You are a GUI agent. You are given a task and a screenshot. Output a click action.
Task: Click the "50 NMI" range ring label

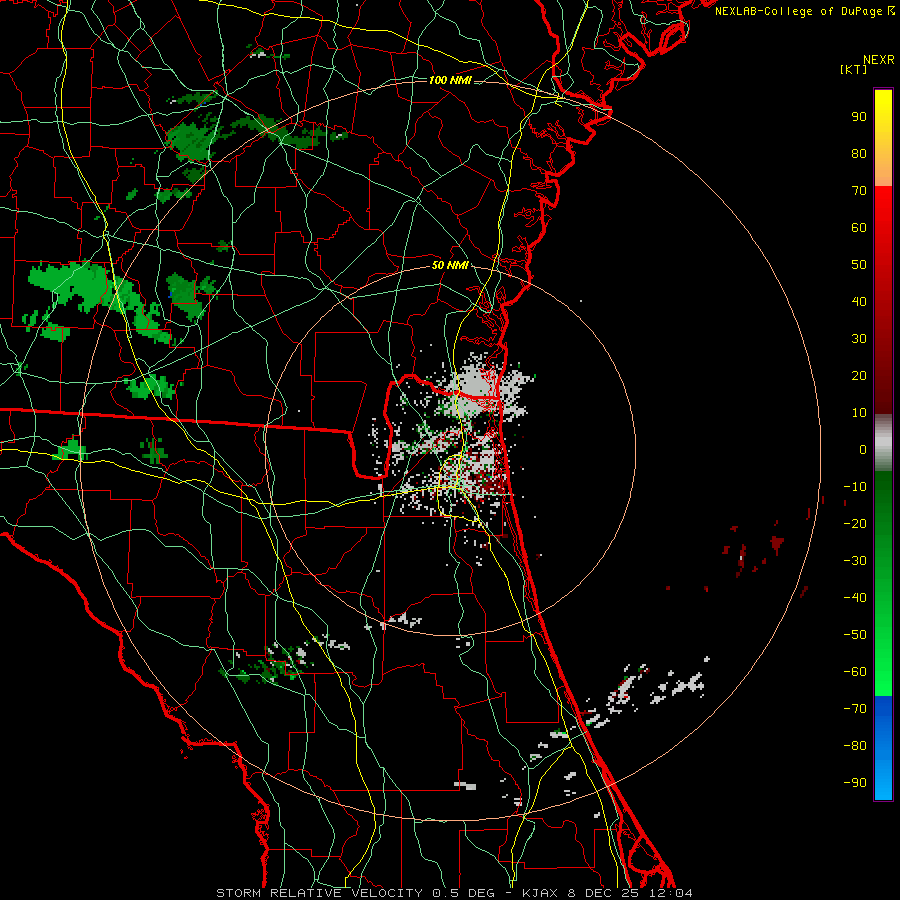tap(450, 265)
